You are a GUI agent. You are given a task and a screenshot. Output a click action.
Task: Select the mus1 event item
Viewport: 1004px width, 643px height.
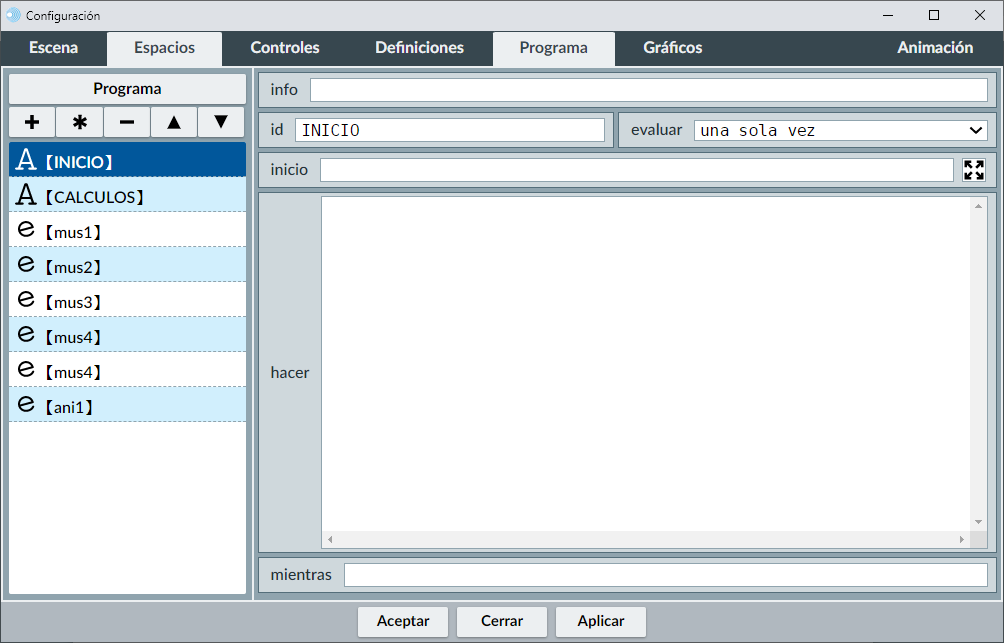127,232
